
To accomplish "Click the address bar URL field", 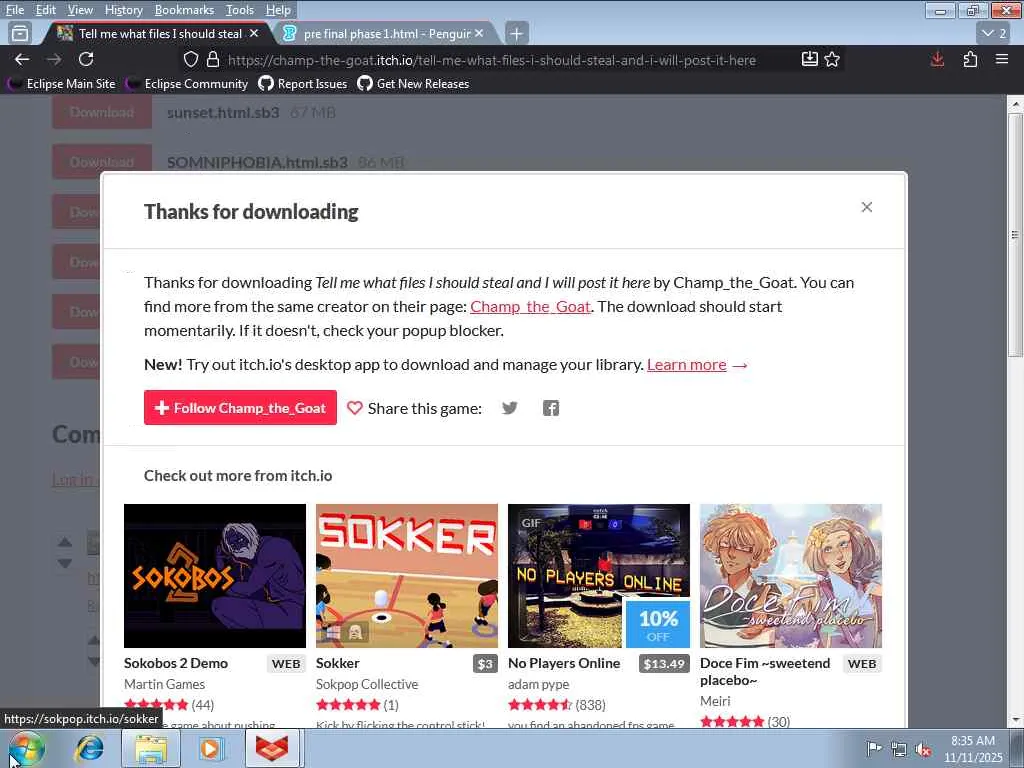I will click(491, 60).
